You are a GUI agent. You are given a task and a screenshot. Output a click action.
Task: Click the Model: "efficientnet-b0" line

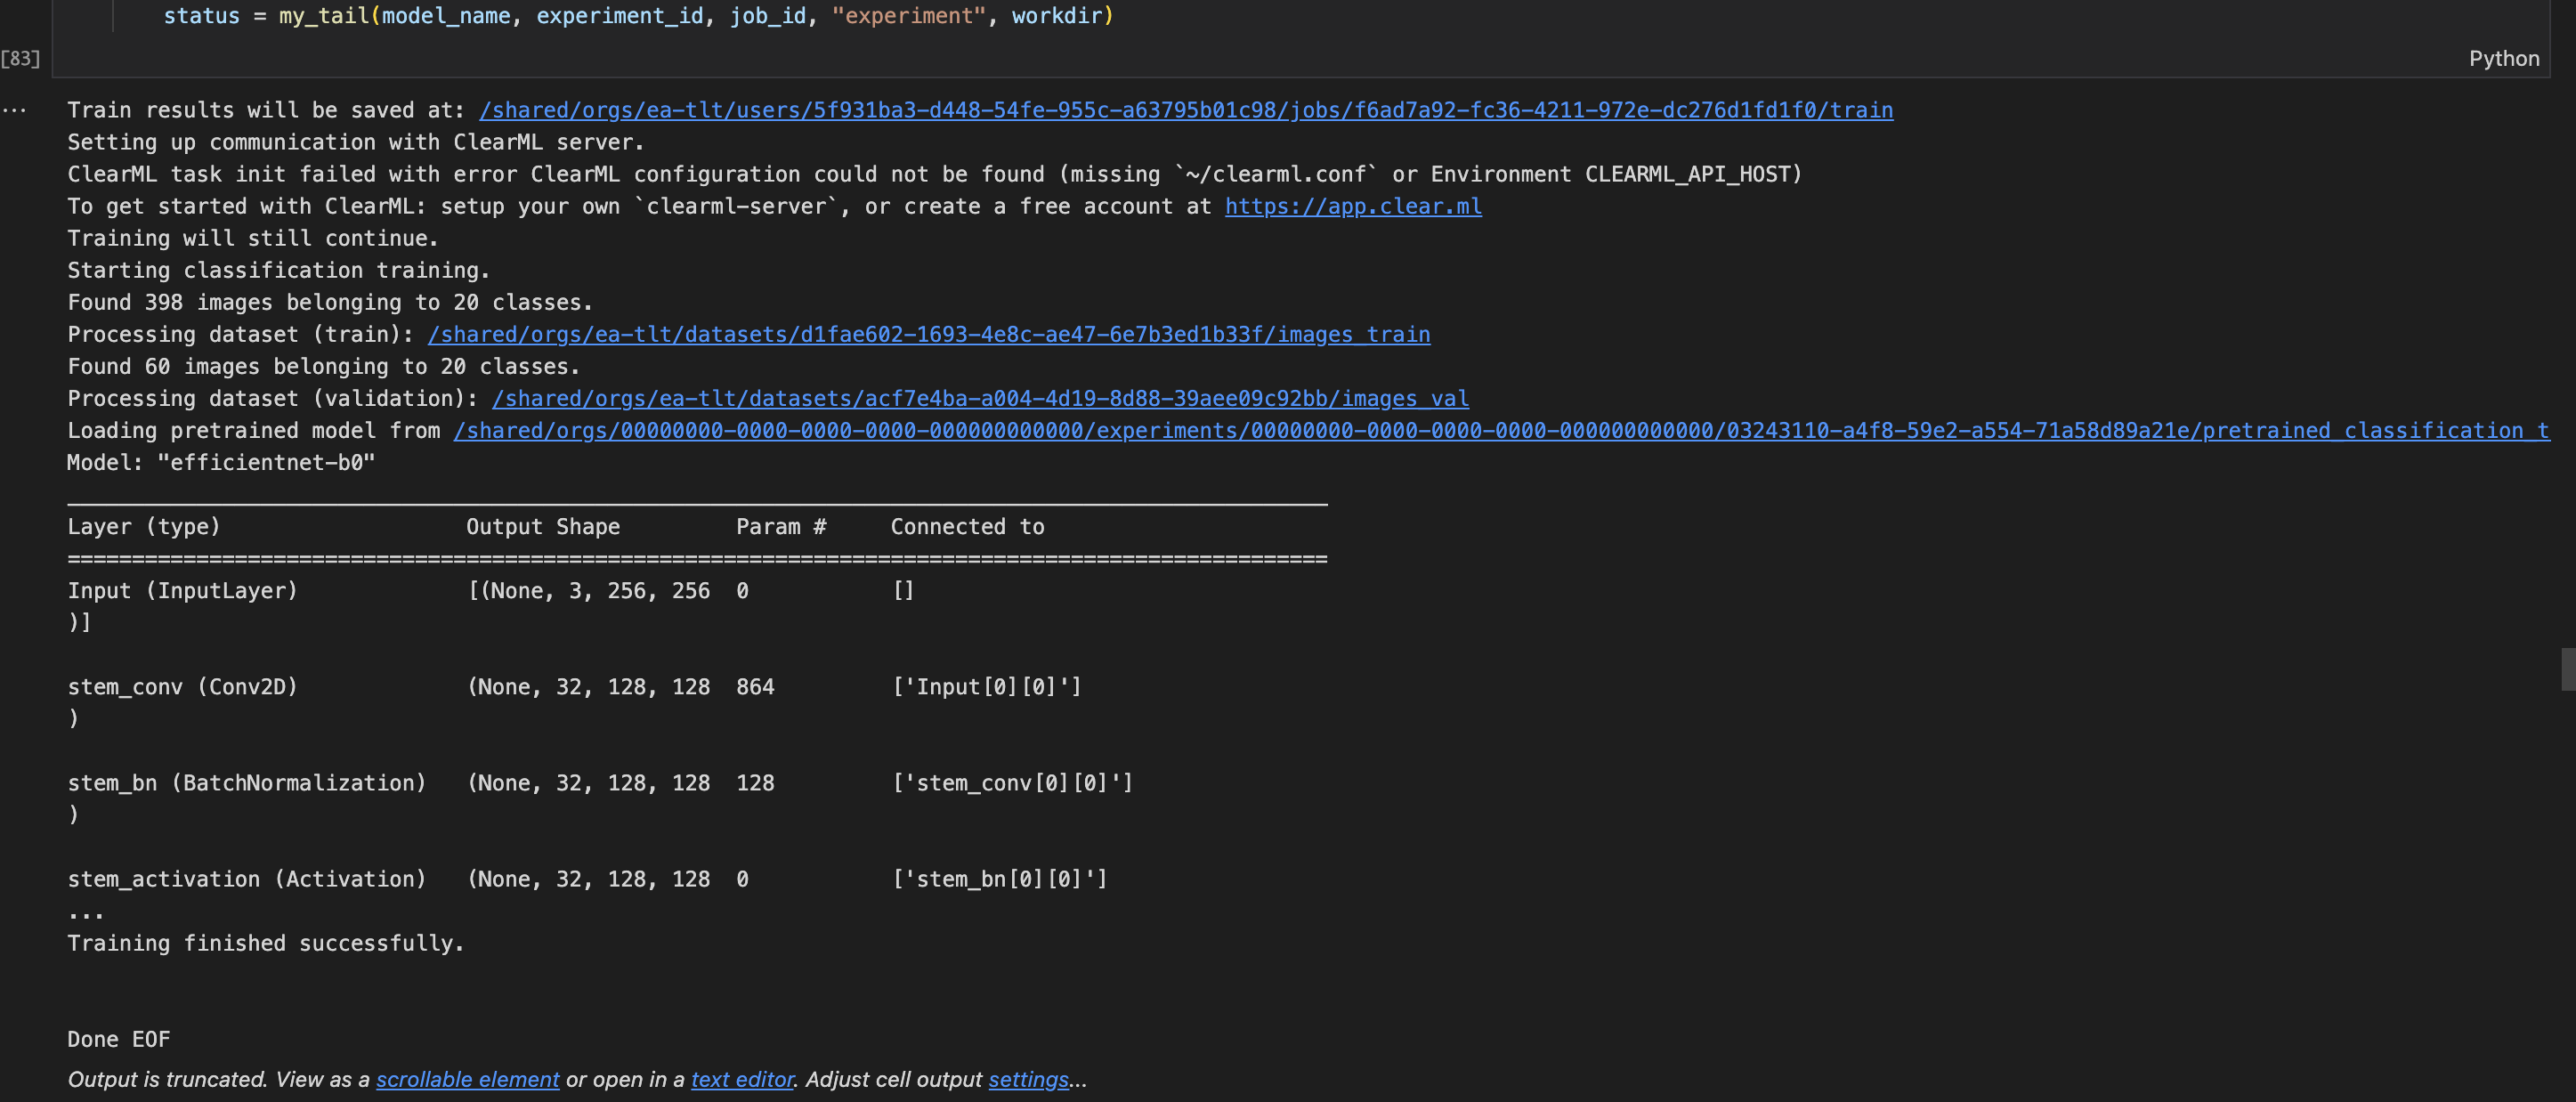point(221,462)
